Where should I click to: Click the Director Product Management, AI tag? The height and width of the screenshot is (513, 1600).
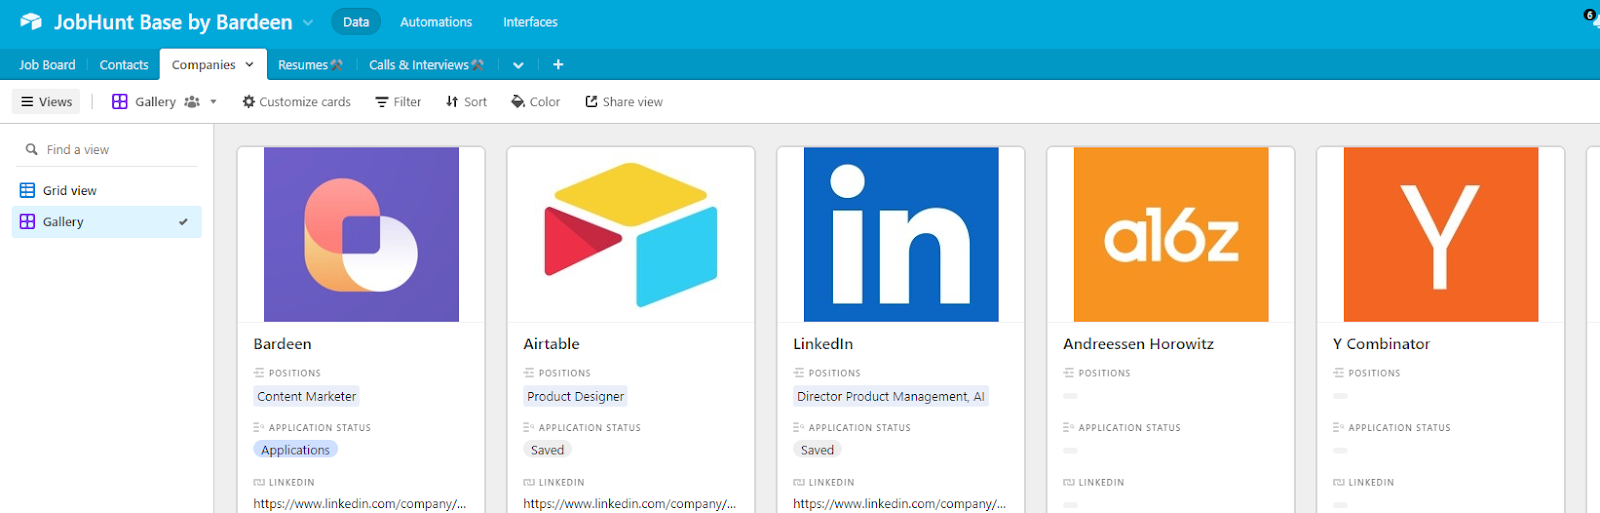tap(891, 397)
